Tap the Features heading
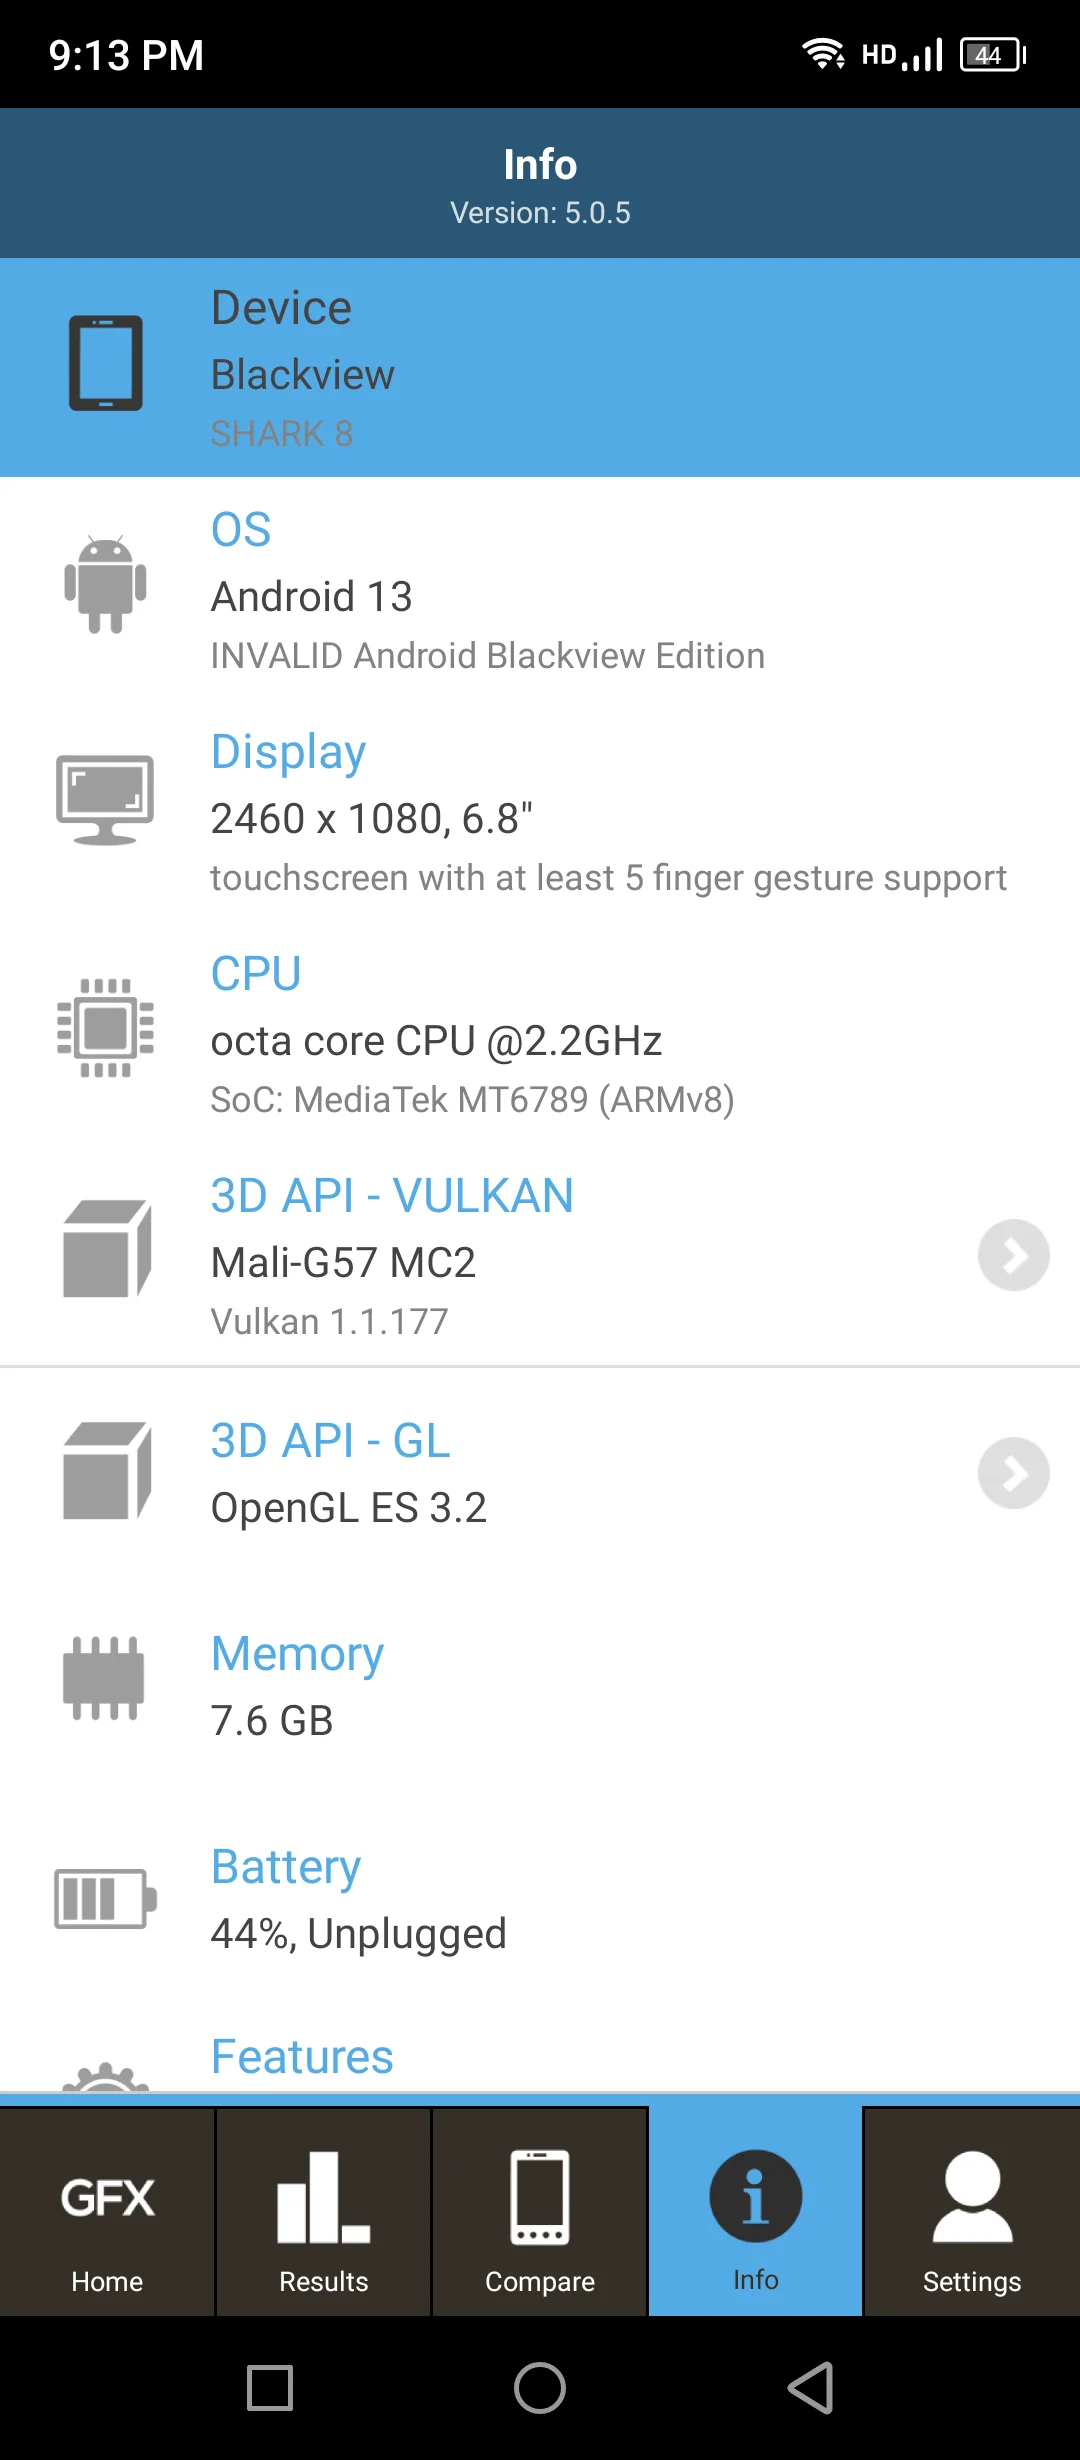Viewport: 1080px width, 2460px height. 302,2056
